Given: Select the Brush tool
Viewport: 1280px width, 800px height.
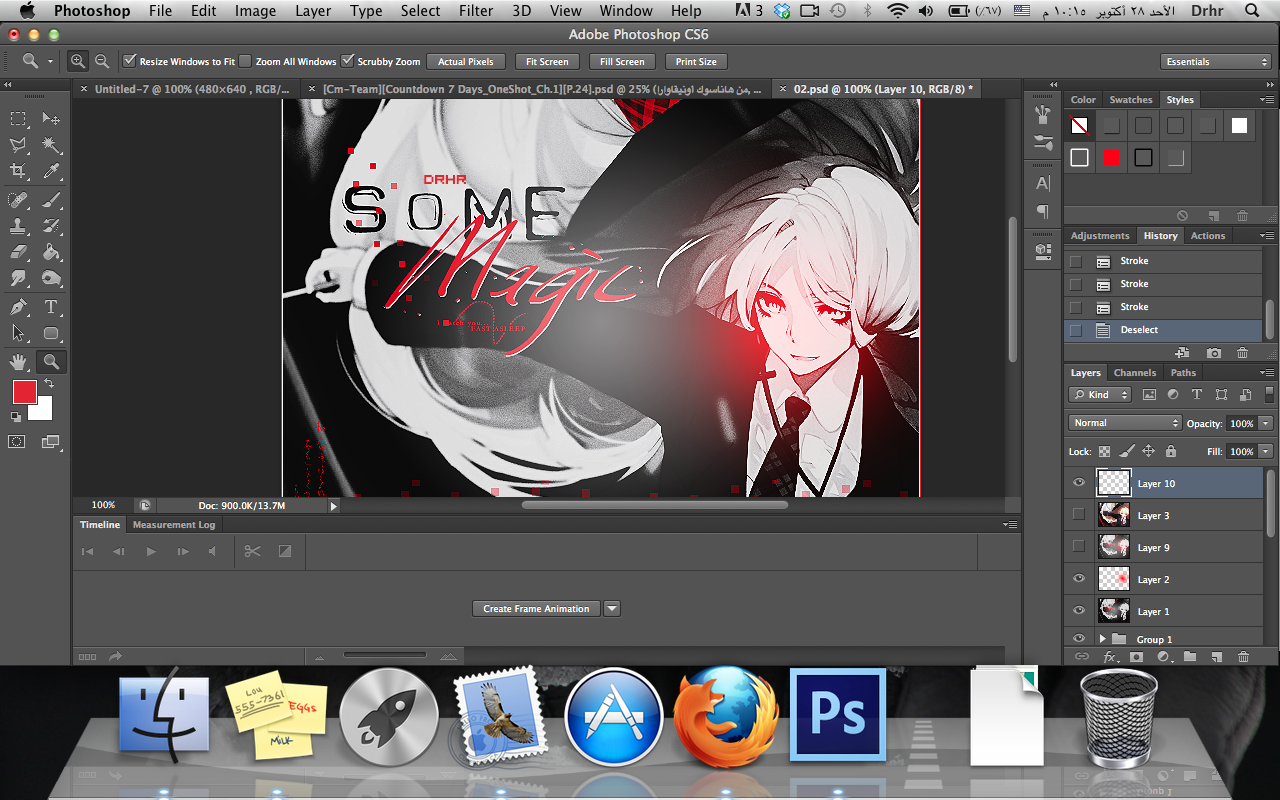Looking at the screenshot, I should [x=51, y=200].
